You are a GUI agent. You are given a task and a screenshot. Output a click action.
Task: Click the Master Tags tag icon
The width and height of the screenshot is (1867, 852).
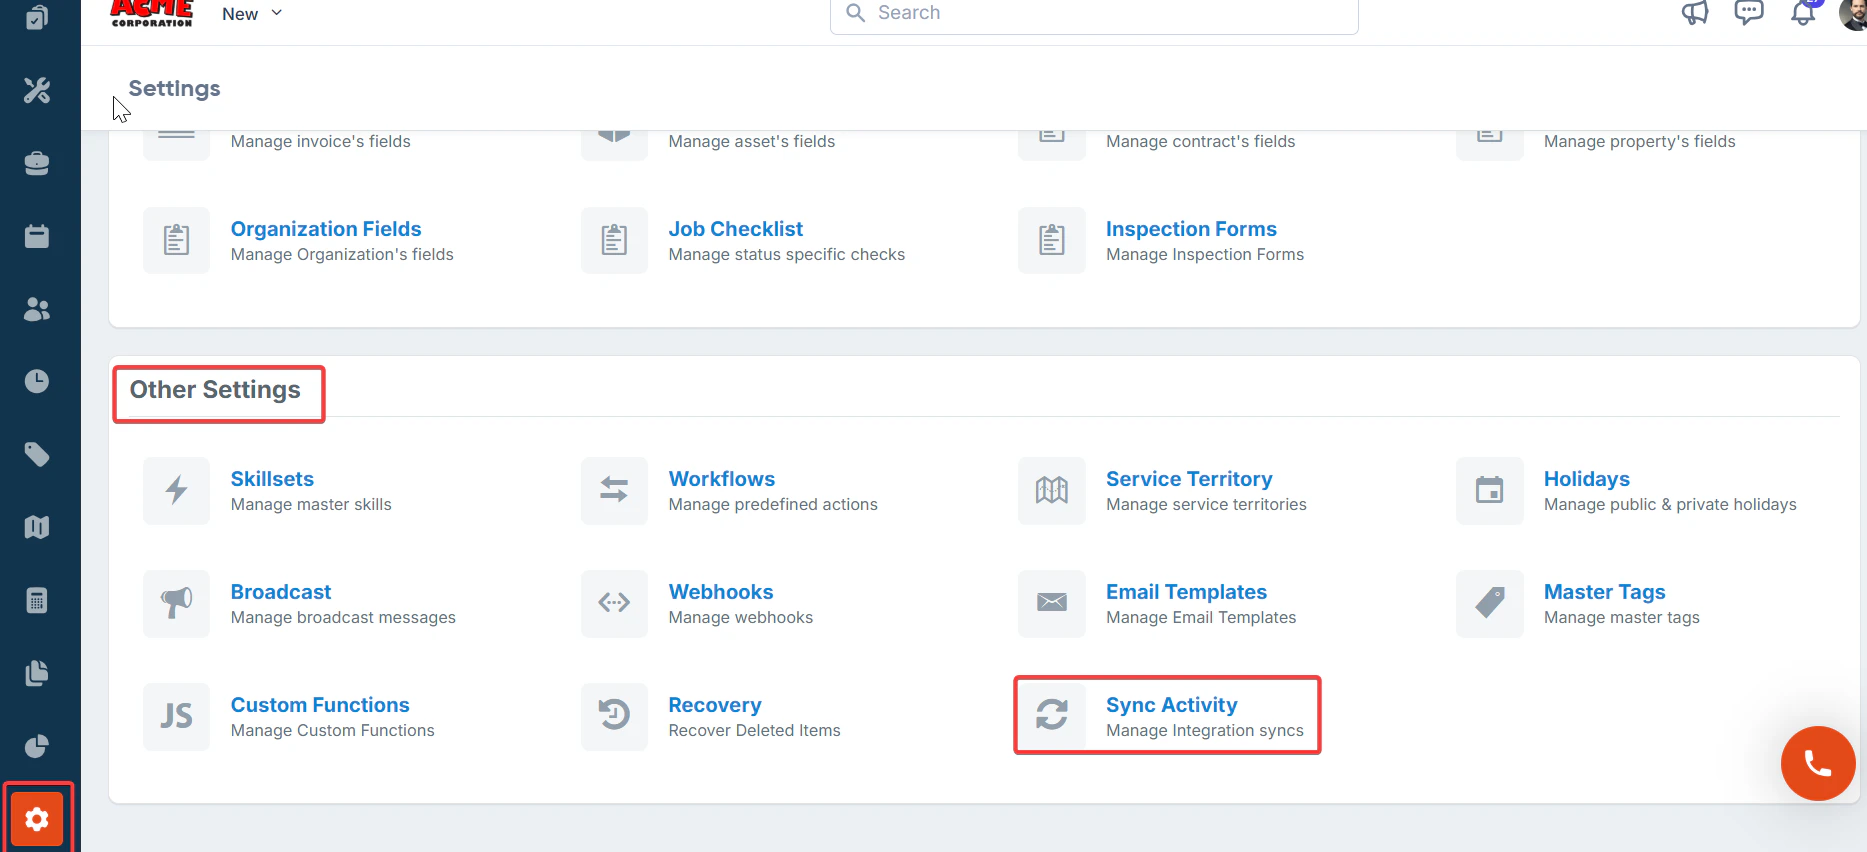(x=1490, y=603)
